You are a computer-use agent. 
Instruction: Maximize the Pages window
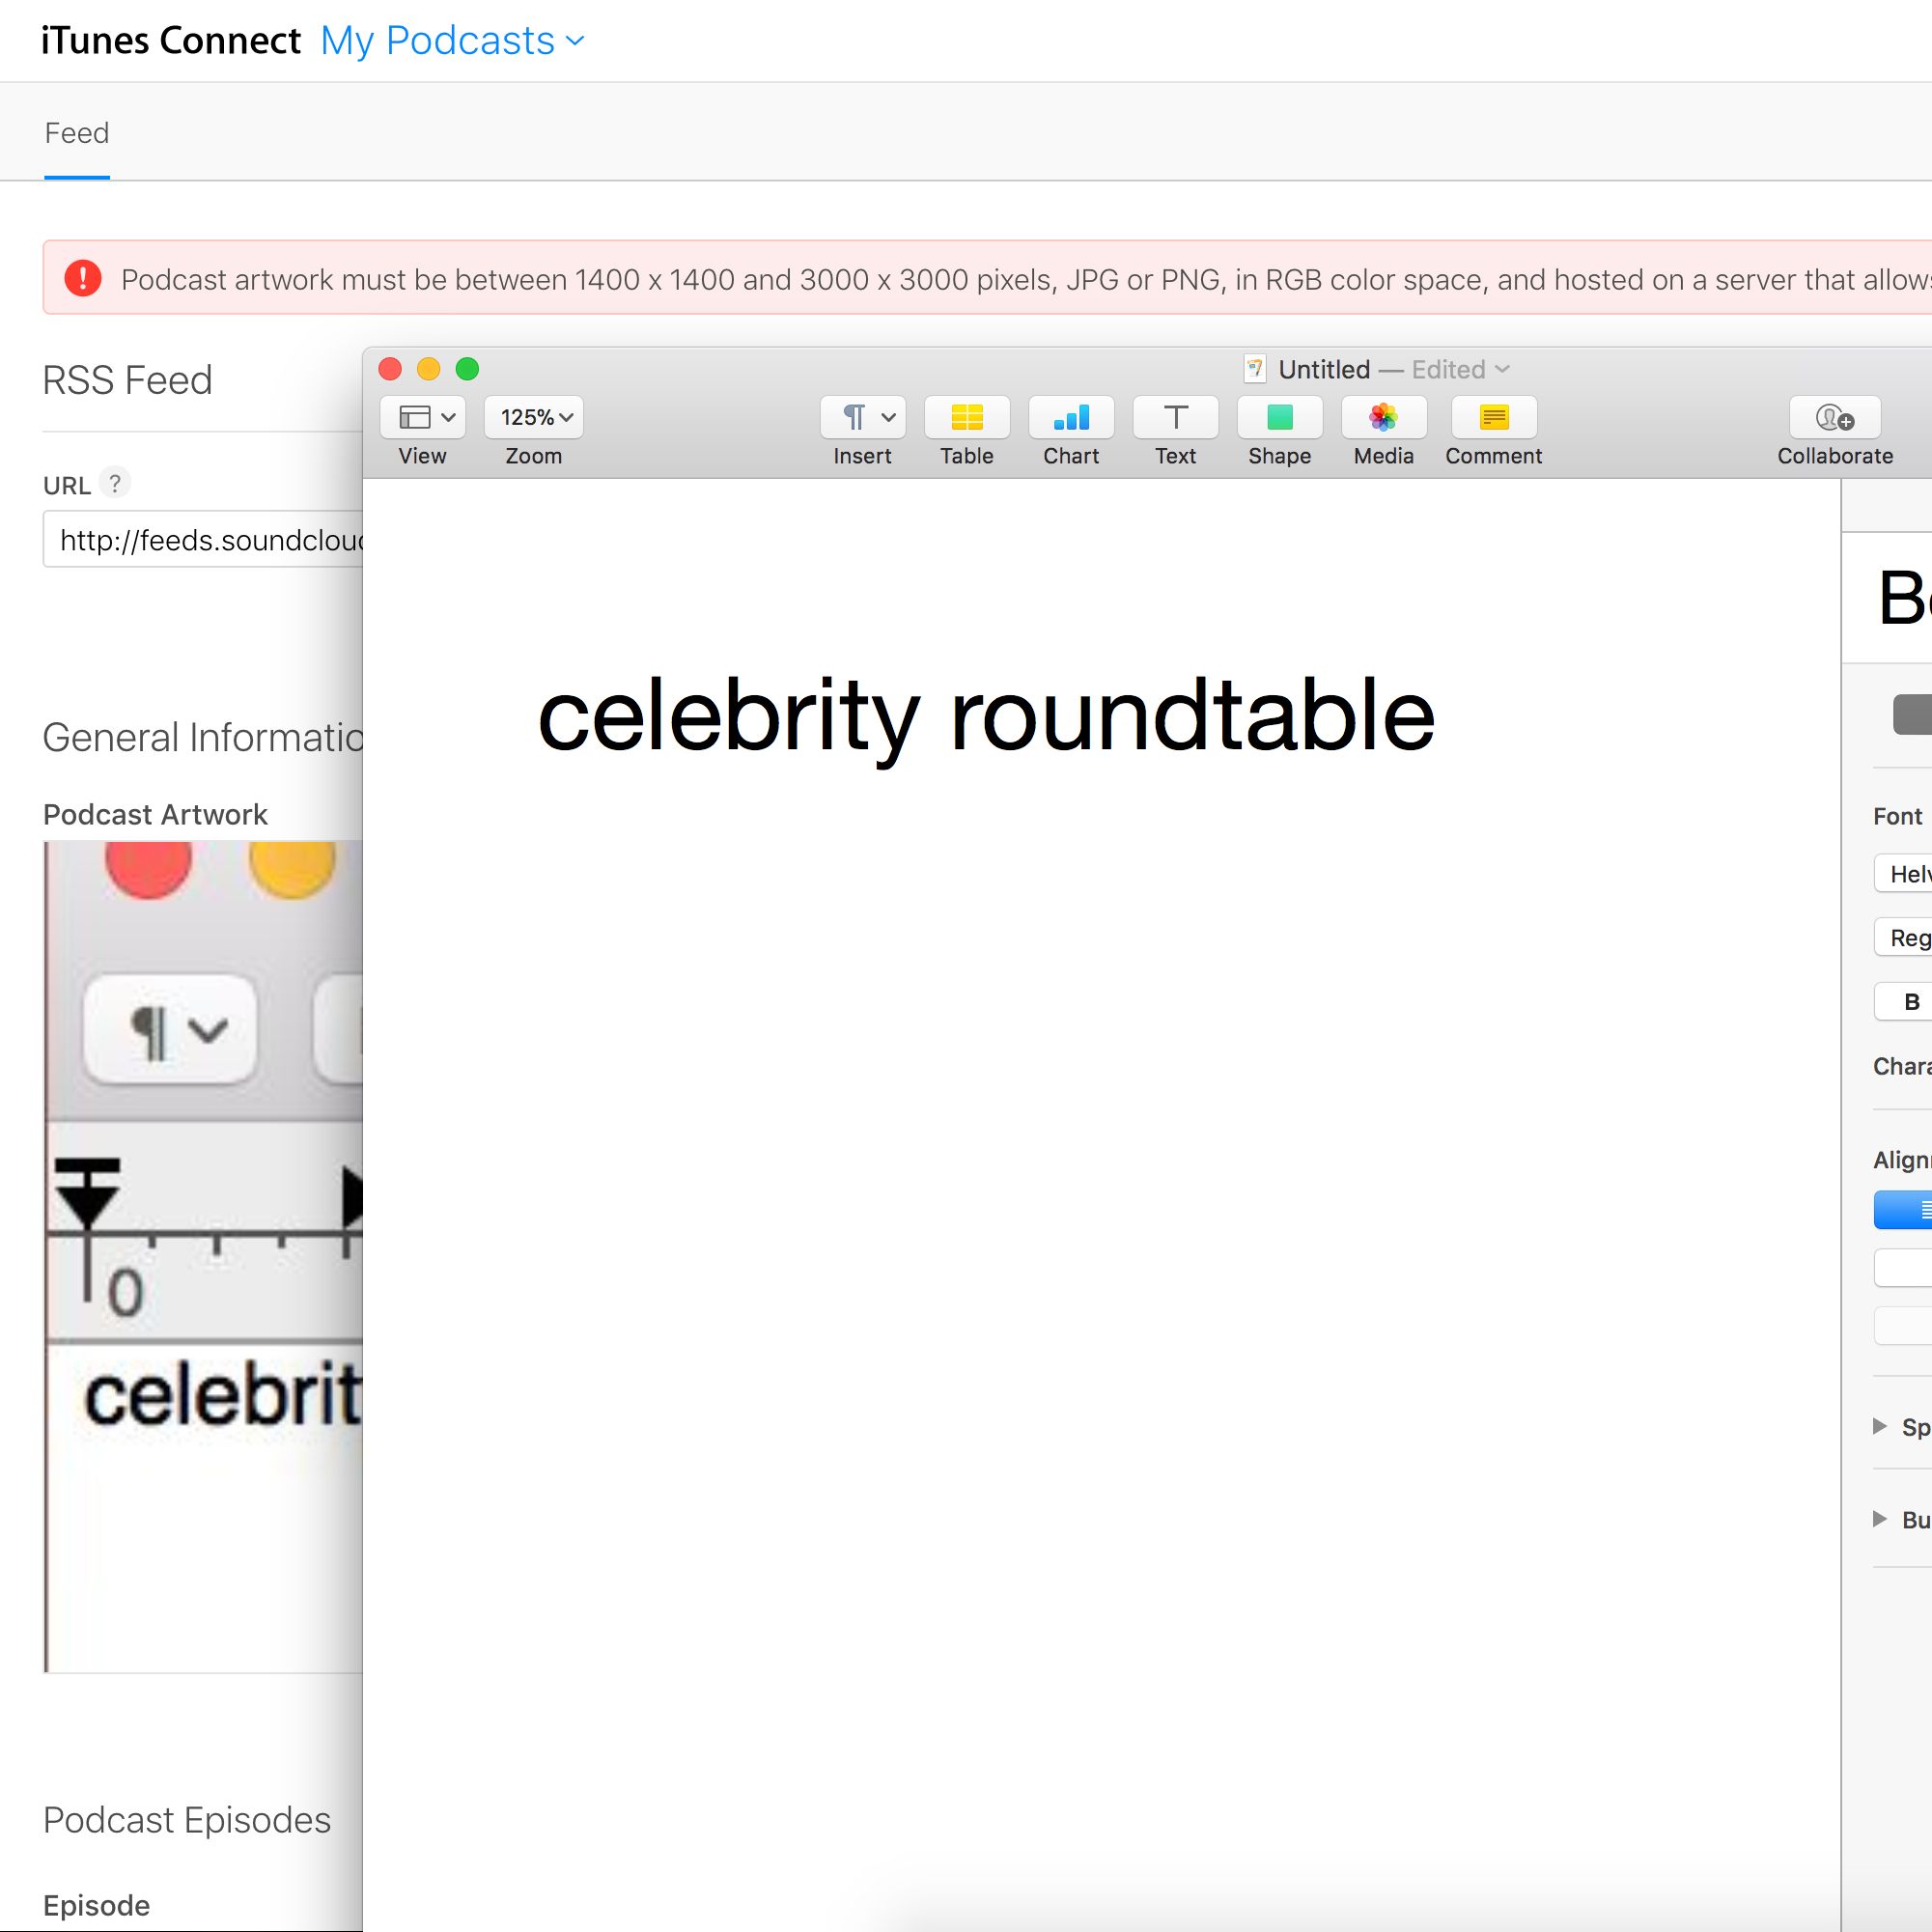pos(467,369)
